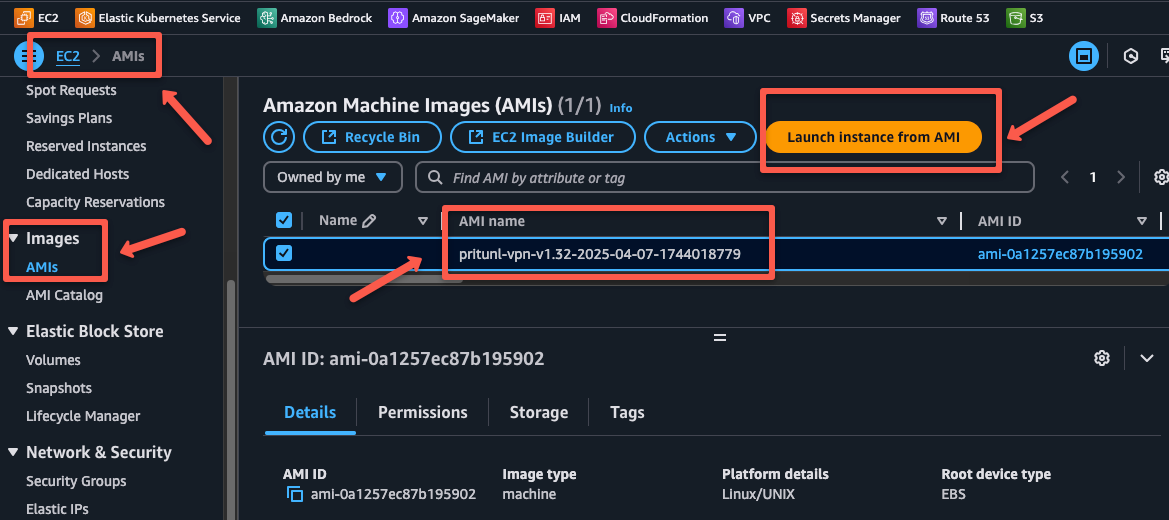Open Reserved Instances in sidebar
The image size is (1169, 520).
[x=86, y=146]
